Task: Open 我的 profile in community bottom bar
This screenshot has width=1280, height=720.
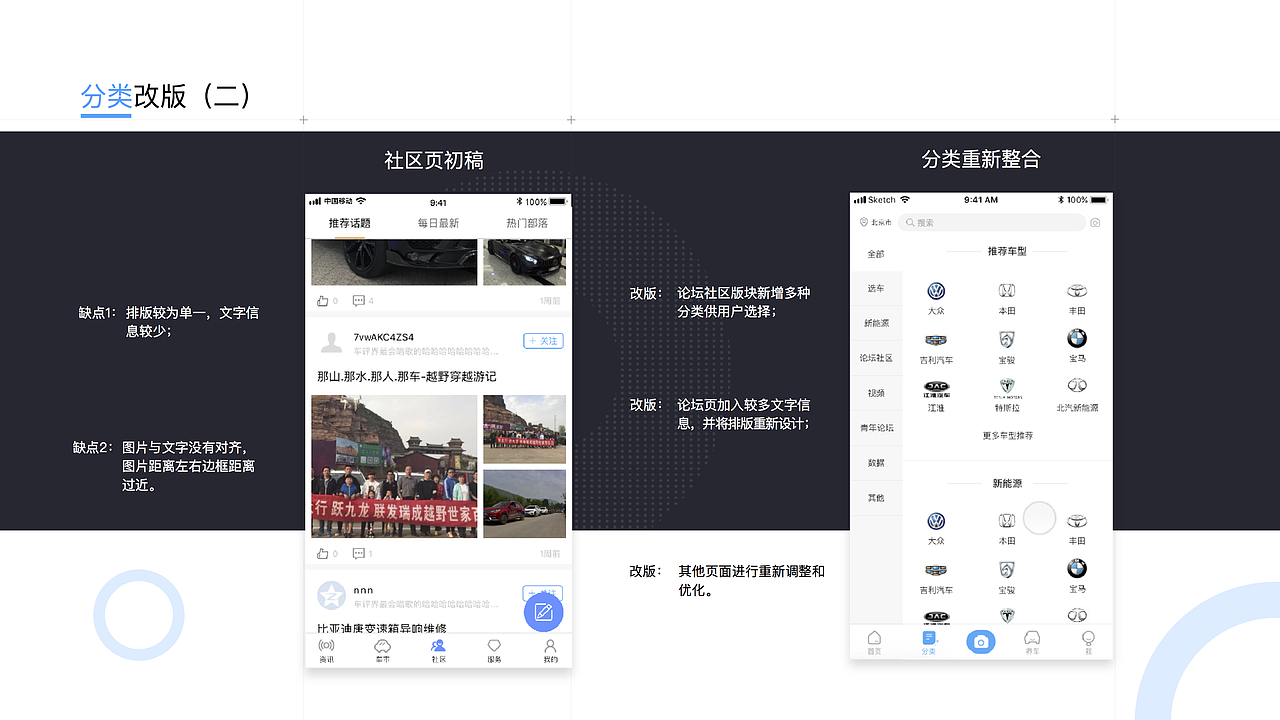Action: [550, 651]
